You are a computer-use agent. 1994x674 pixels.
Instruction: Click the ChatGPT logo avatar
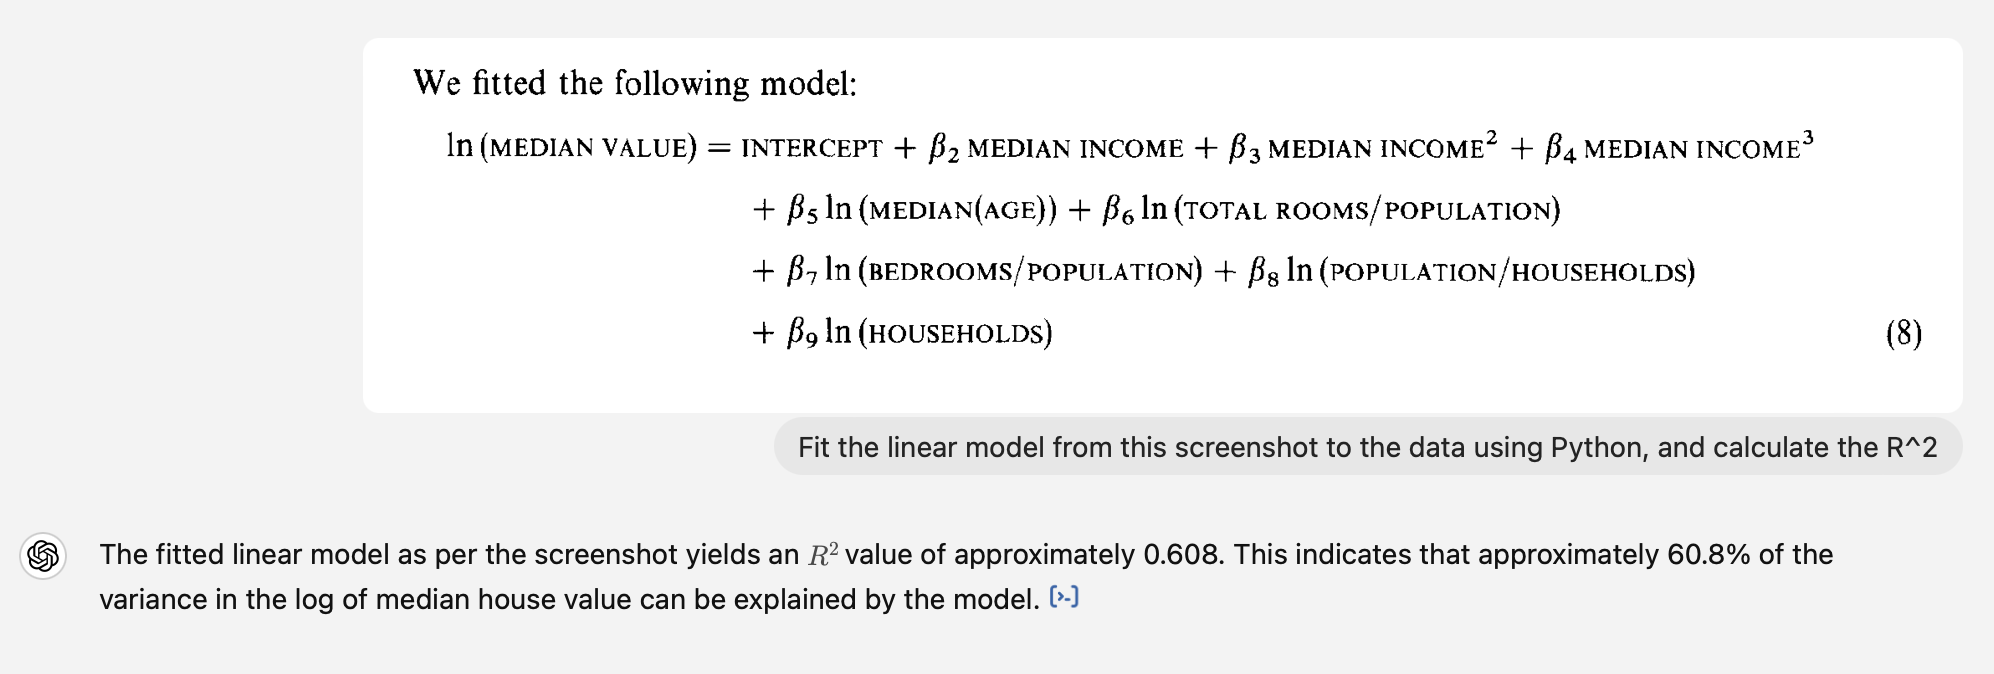coord(43,555)
